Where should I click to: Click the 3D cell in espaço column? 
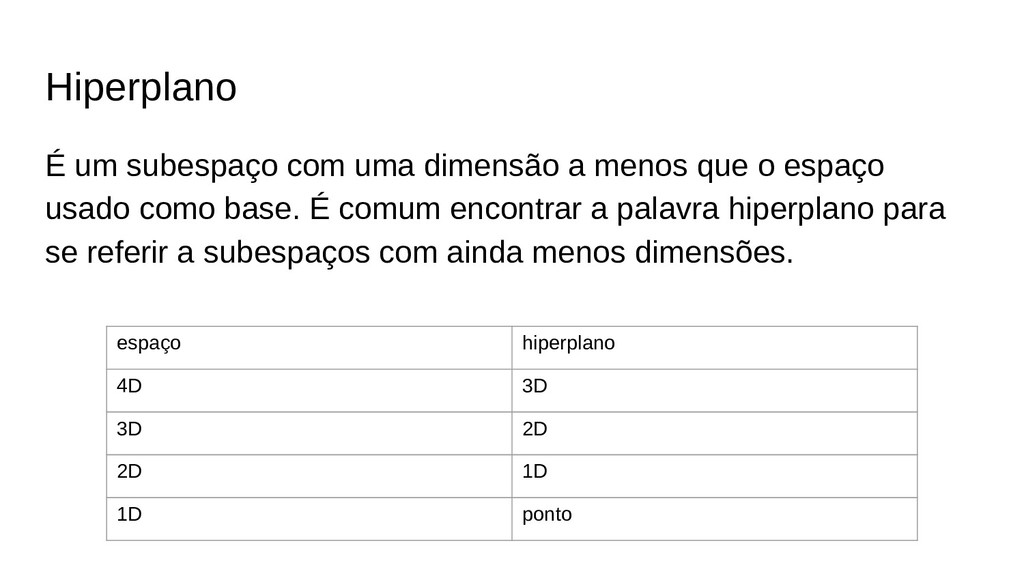pyautogui.click(x=309, y=433)
